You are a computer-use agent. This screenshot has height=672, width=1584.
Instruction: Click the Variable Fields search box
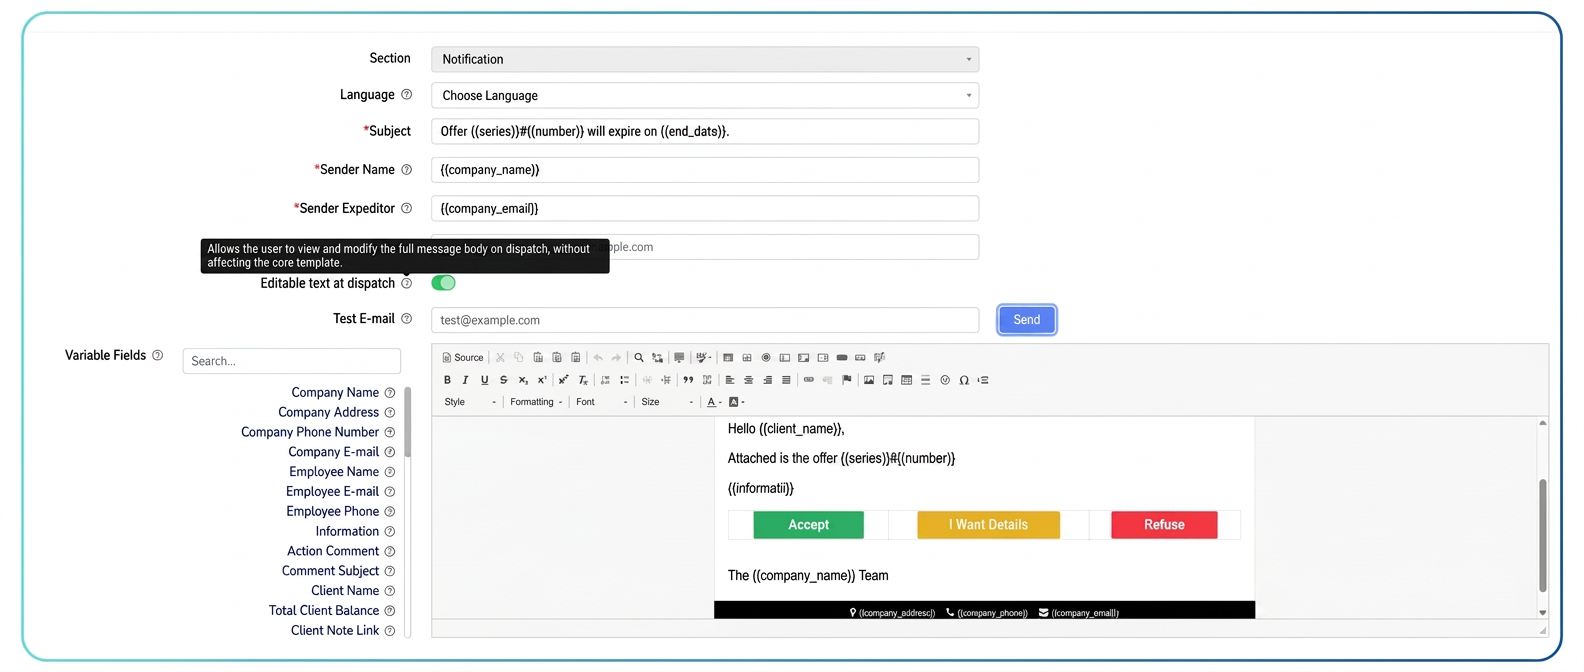tap(292, 361)
